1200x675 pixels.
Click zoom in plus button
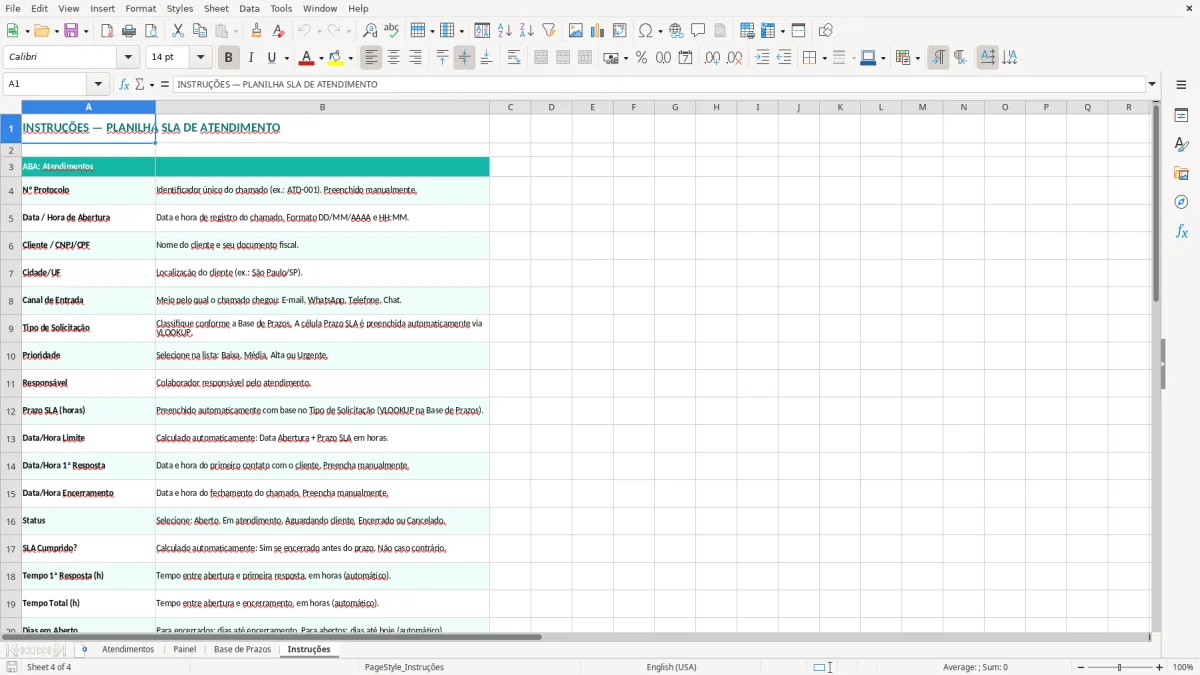(1160, 667)
